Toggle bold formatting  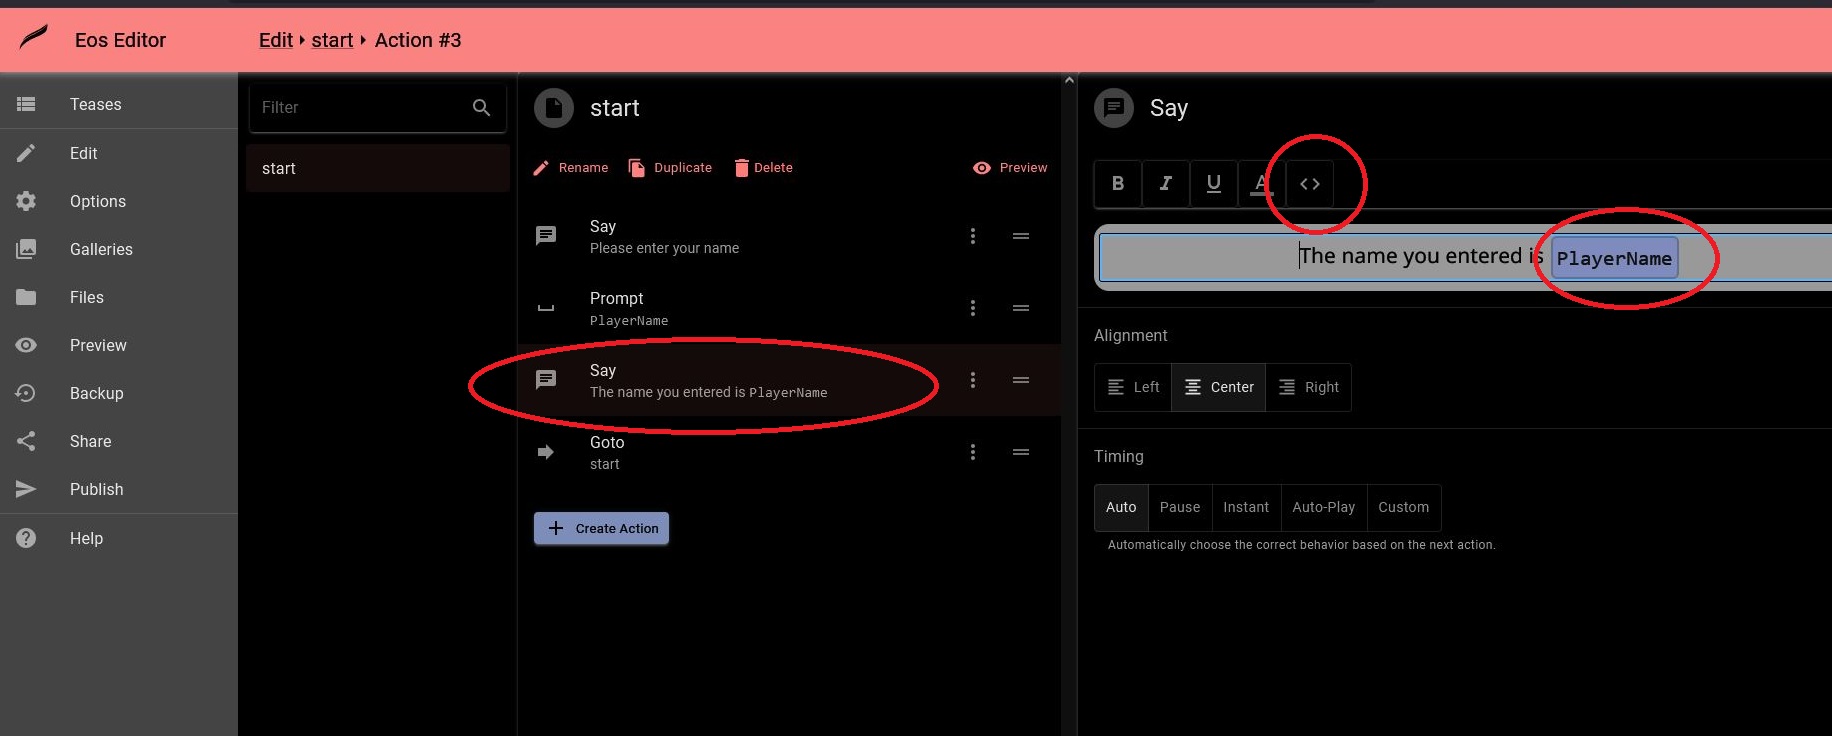1118,183
